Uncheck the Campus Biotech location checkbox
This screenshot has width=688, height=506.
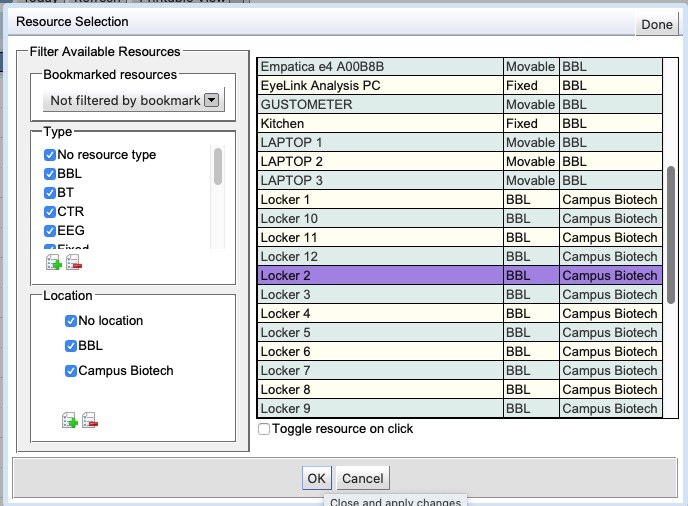point(71,371)
